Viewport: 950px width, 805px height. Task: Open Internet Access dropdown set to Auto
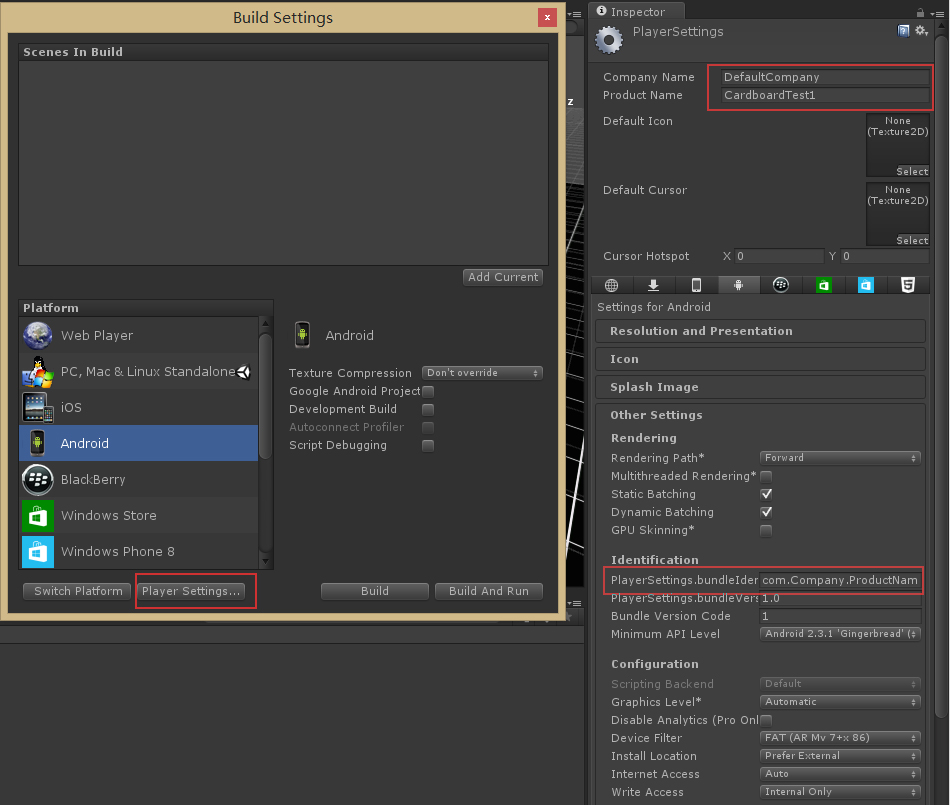pos(840,774)
